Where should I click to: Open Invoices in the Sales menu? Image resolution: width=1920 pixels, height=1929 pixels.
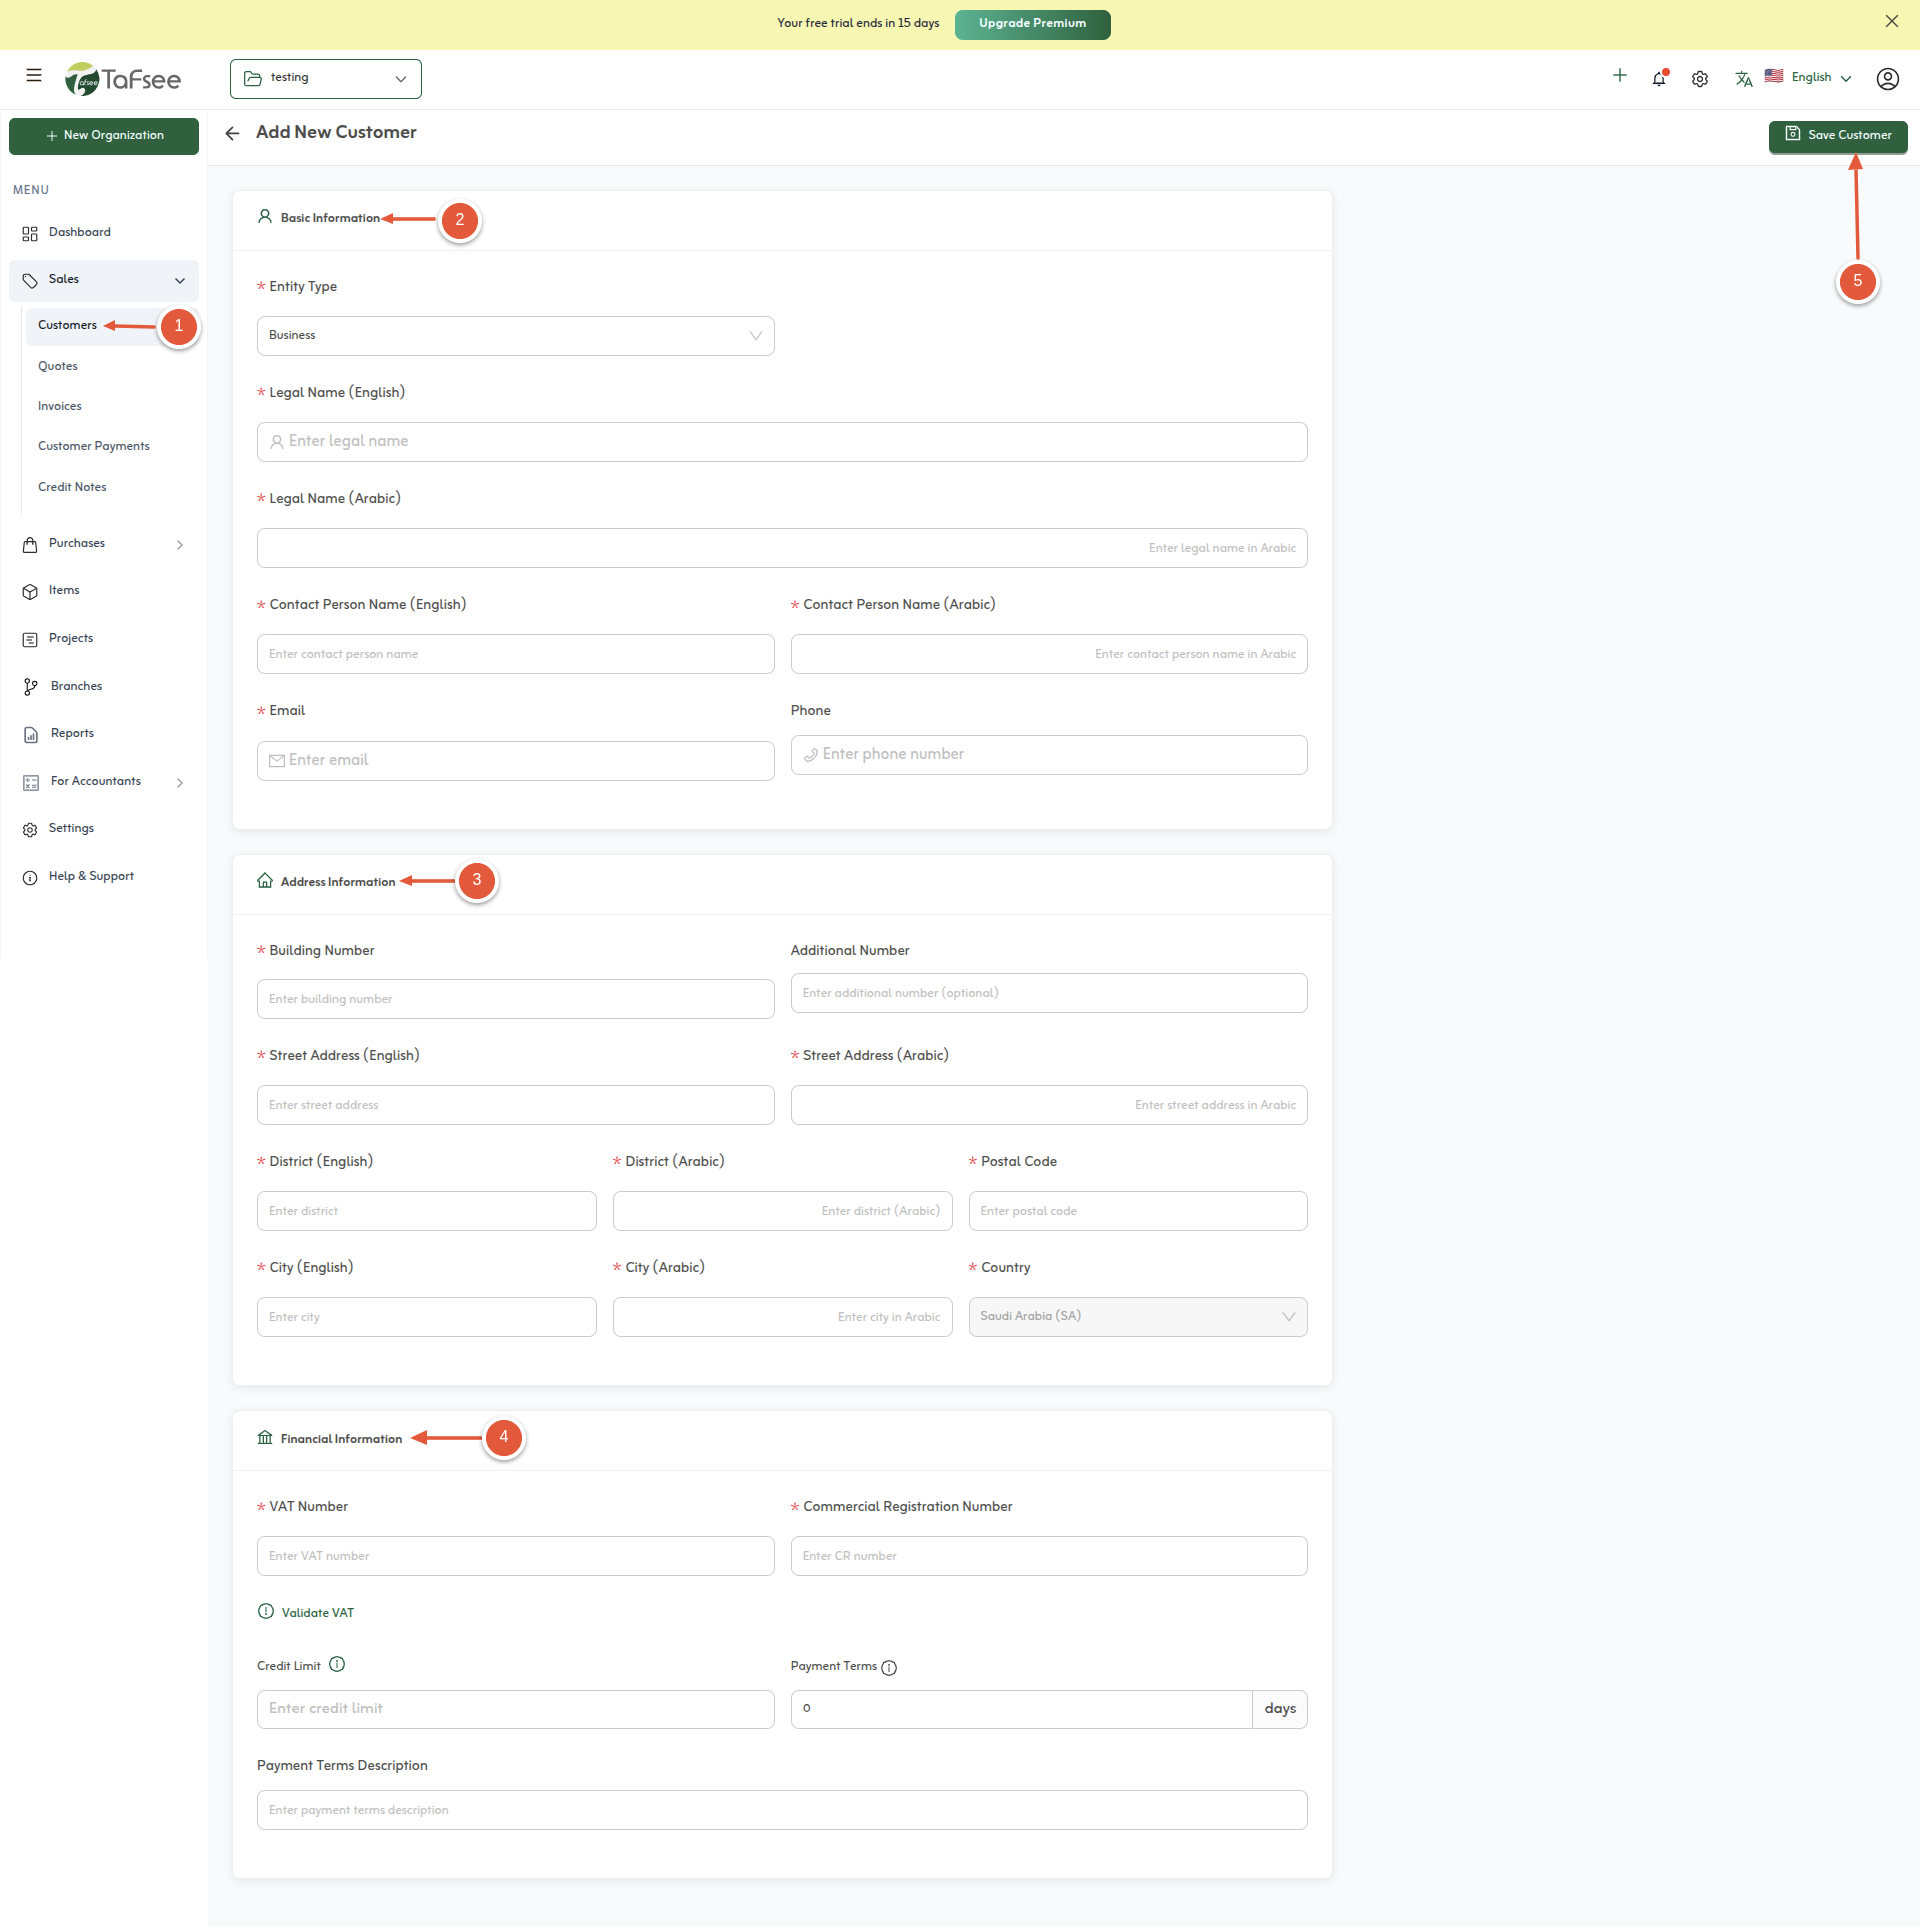60,406
